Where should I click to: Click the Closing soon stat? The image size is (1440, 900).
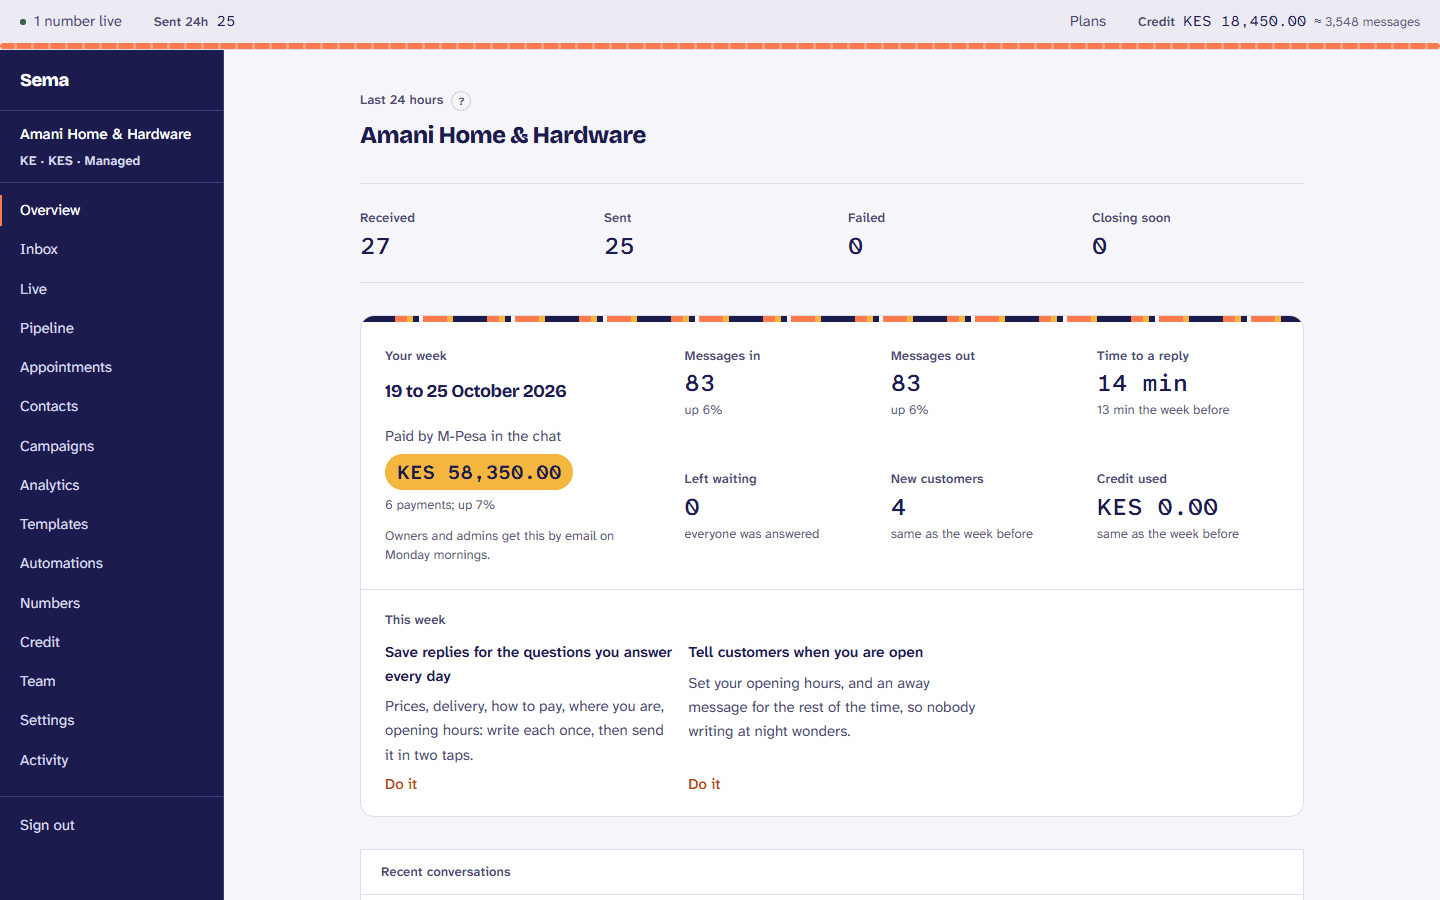tap(1100, 246)
